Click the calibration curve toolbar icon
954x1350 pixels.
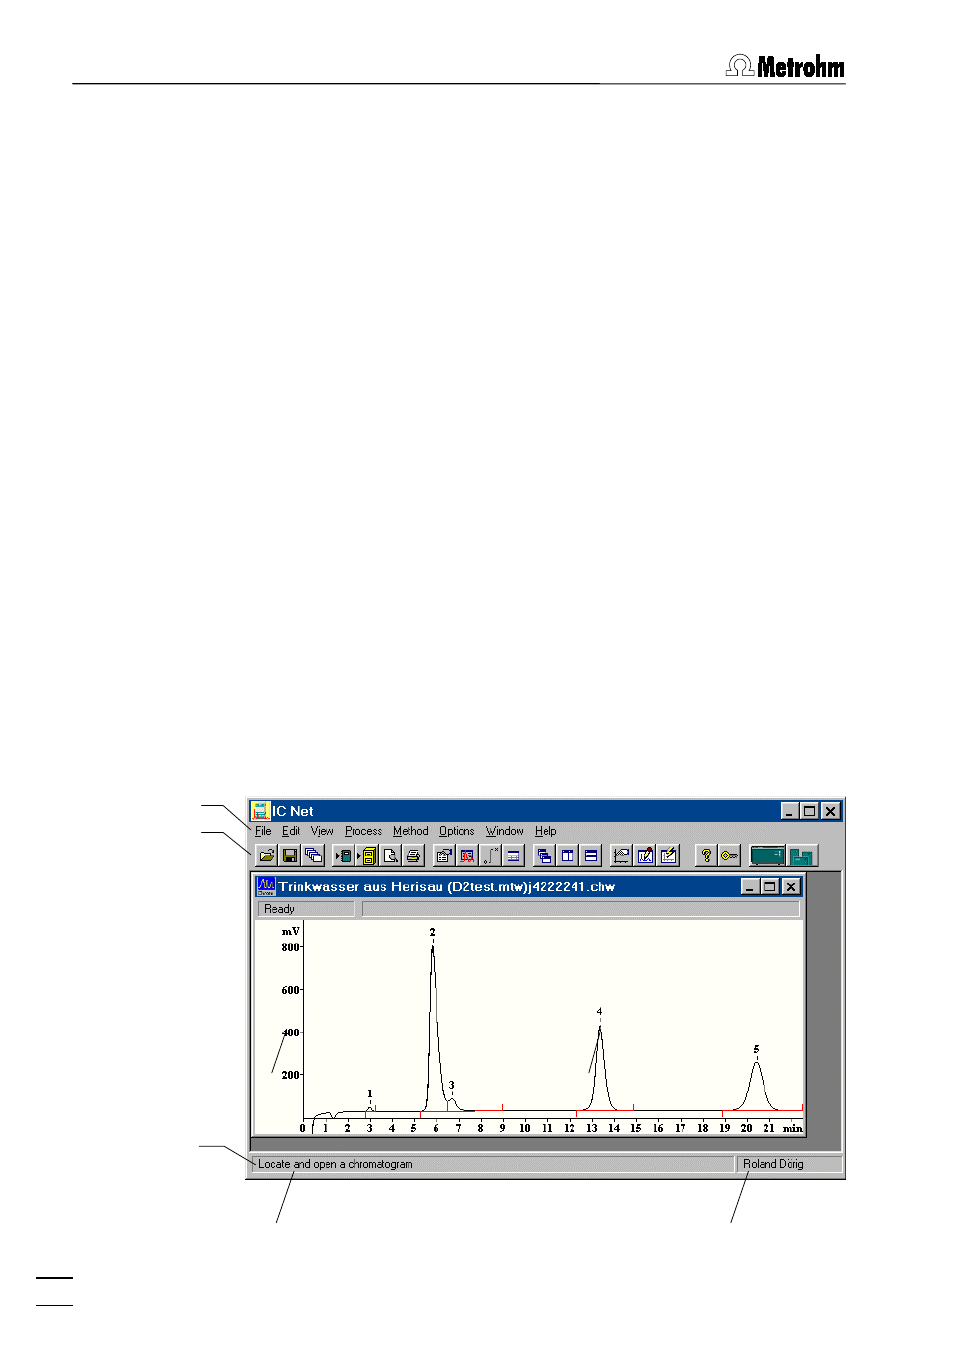click(x=490, y=856)
